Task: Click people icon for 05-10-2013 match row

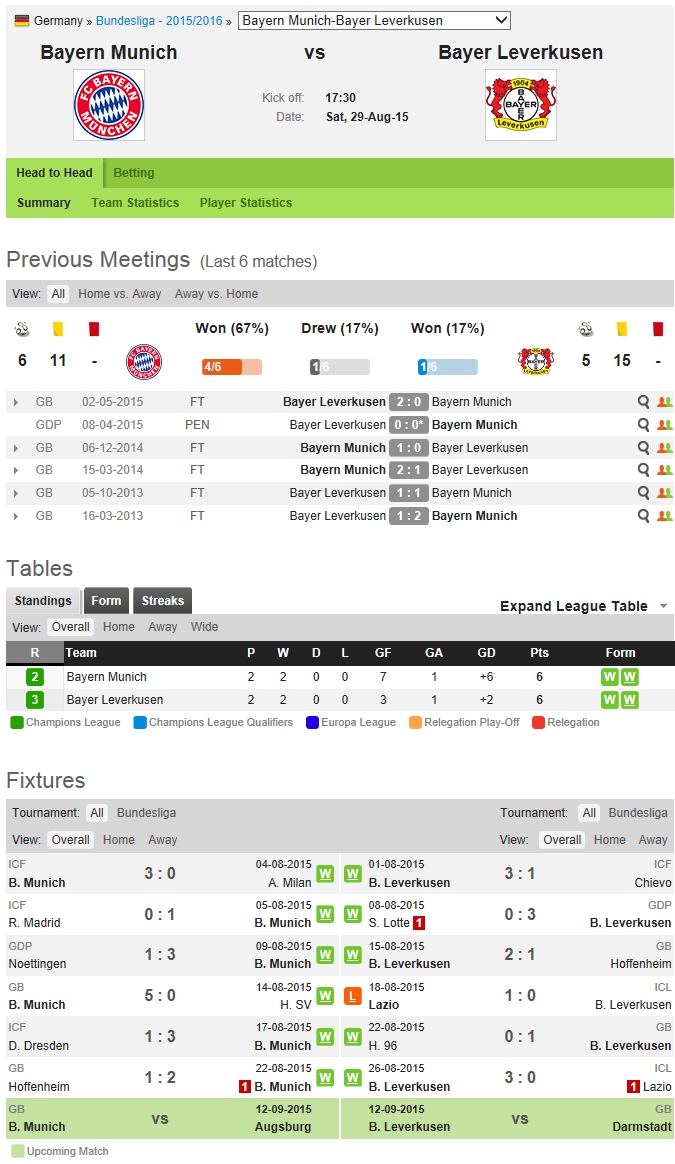Action: (665, 493)
